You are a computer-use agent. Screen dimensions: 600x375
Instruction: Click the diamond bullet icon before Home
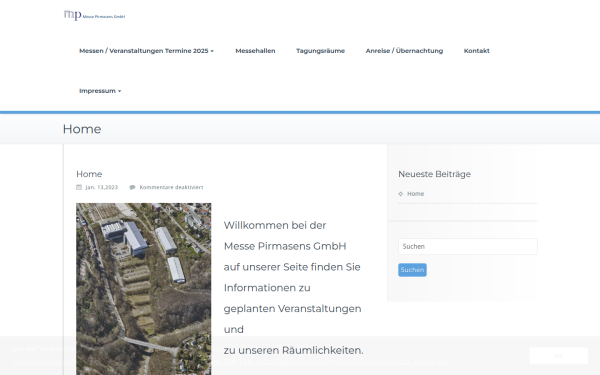[x=401, y=194]
